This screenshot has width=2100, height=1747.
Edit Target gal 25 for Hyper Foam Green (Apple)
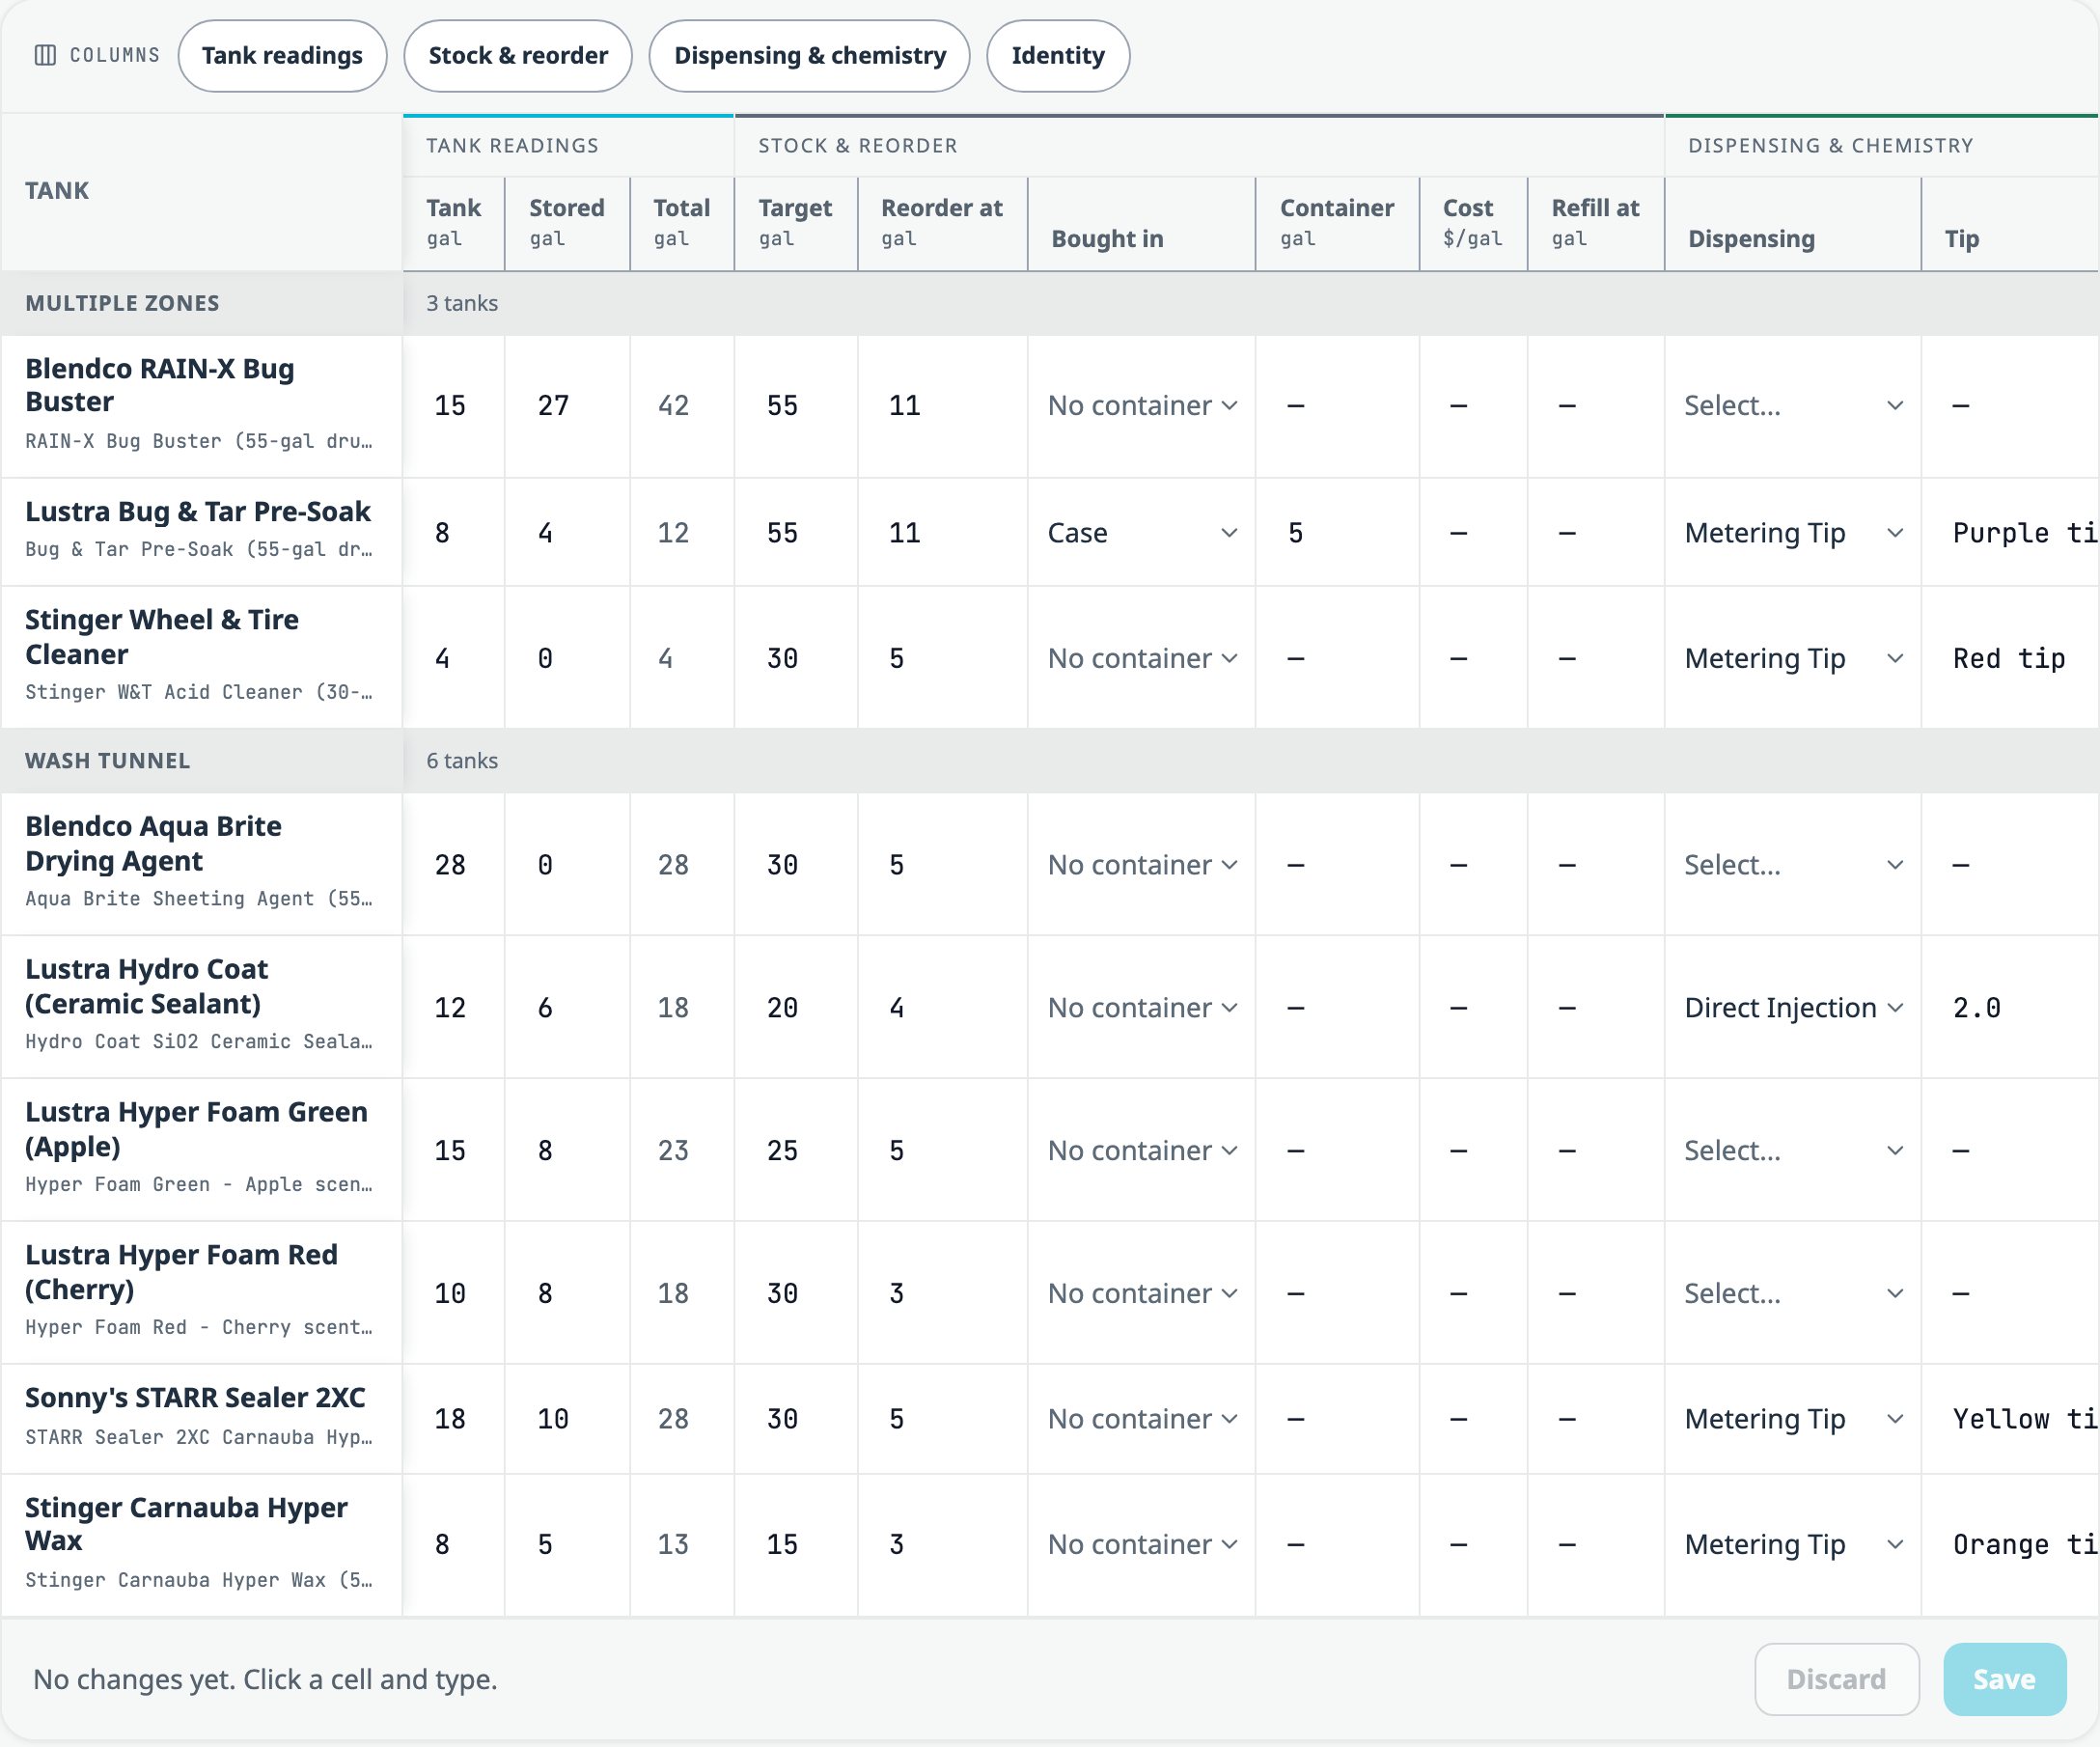coord(796,1151)
